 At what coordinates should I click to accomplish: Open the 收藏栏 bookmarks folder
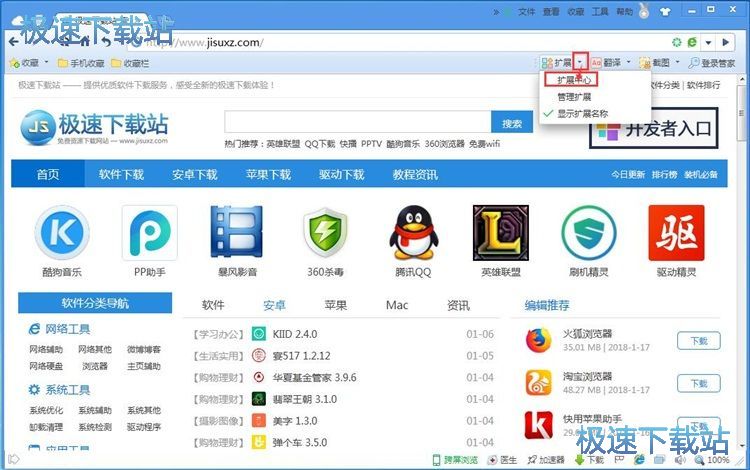click(130, 63)
